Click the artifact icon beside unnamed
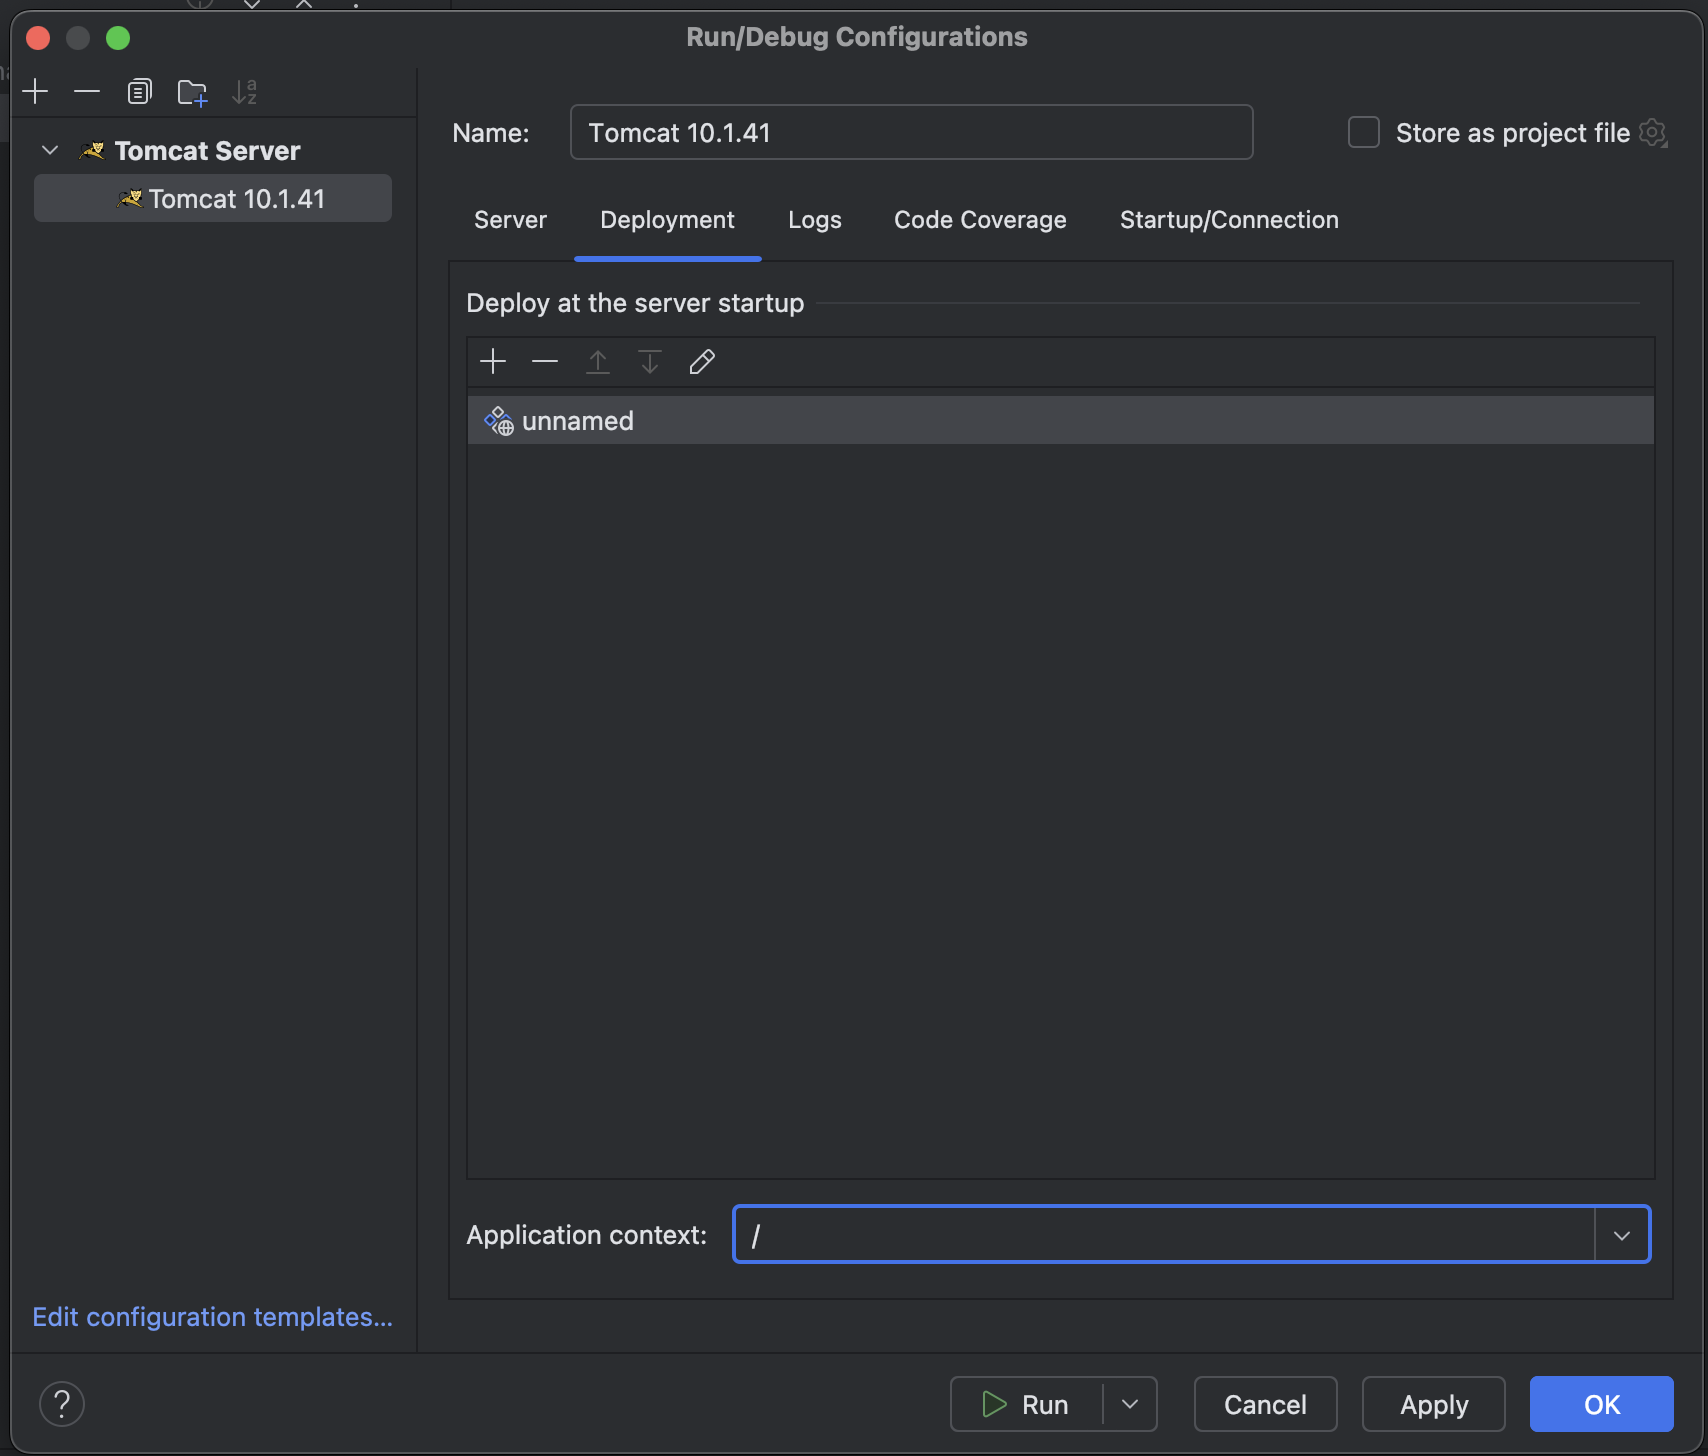Screen dimensions: 1708x1456 [499, 421]
